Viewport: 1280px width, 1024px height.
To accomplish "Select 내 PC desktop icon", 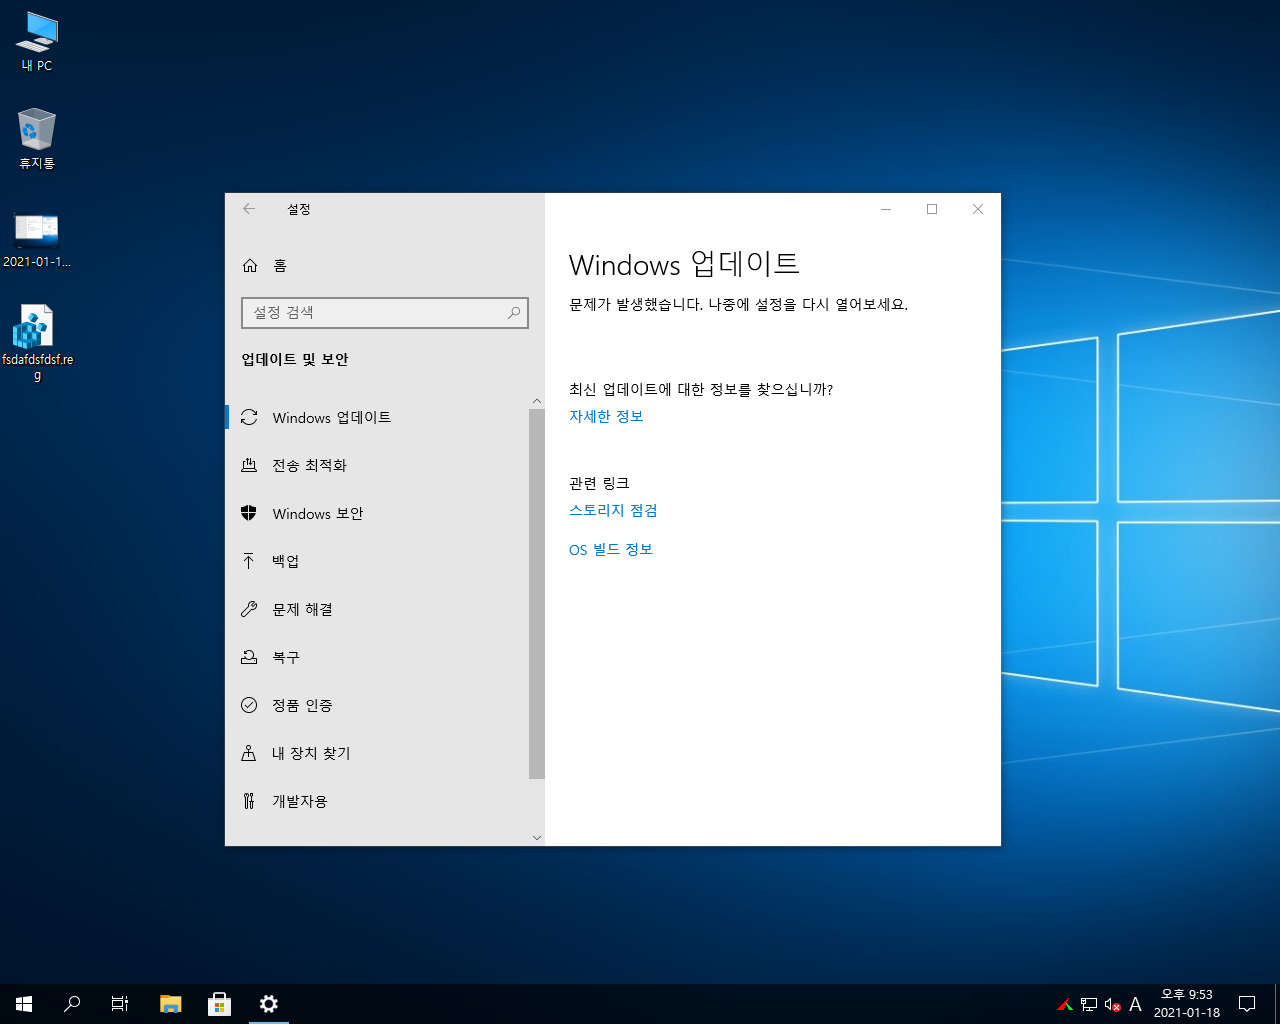I will (x=37, y=42).
